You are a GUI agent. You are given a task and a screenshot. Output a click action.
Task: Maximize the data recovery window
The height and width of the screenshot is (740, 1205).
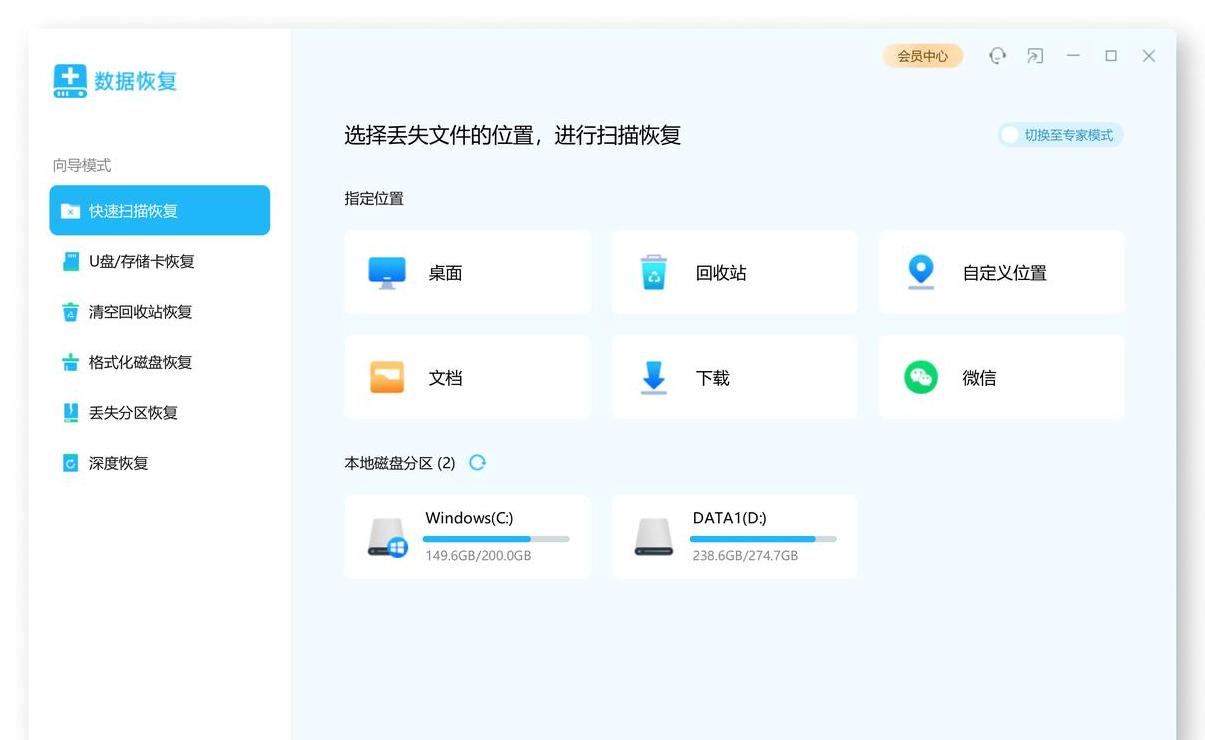click(x=1111, y=56)
